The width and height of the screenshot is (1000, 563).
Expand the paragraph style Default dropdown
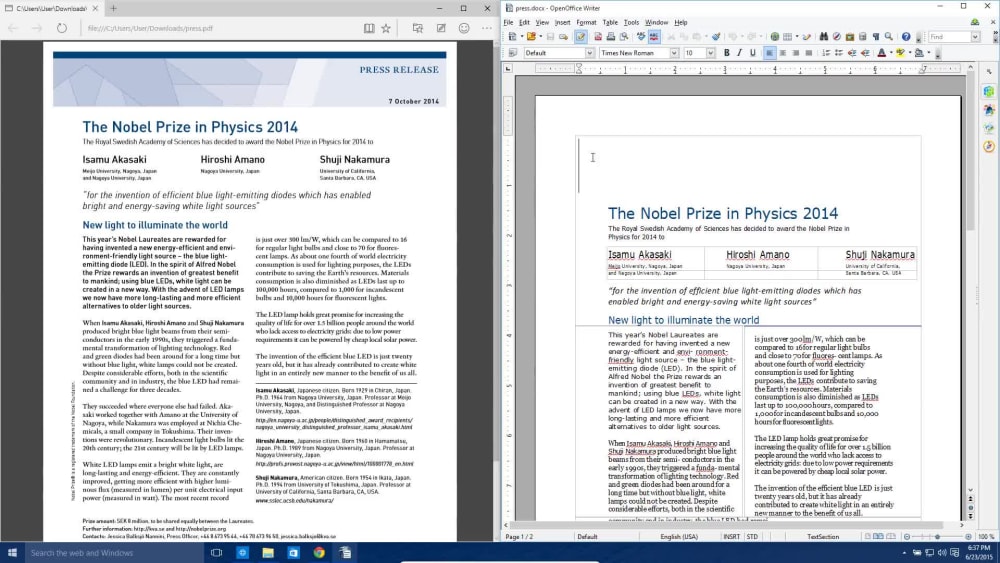pyautogui.click(x=589, y=53)
